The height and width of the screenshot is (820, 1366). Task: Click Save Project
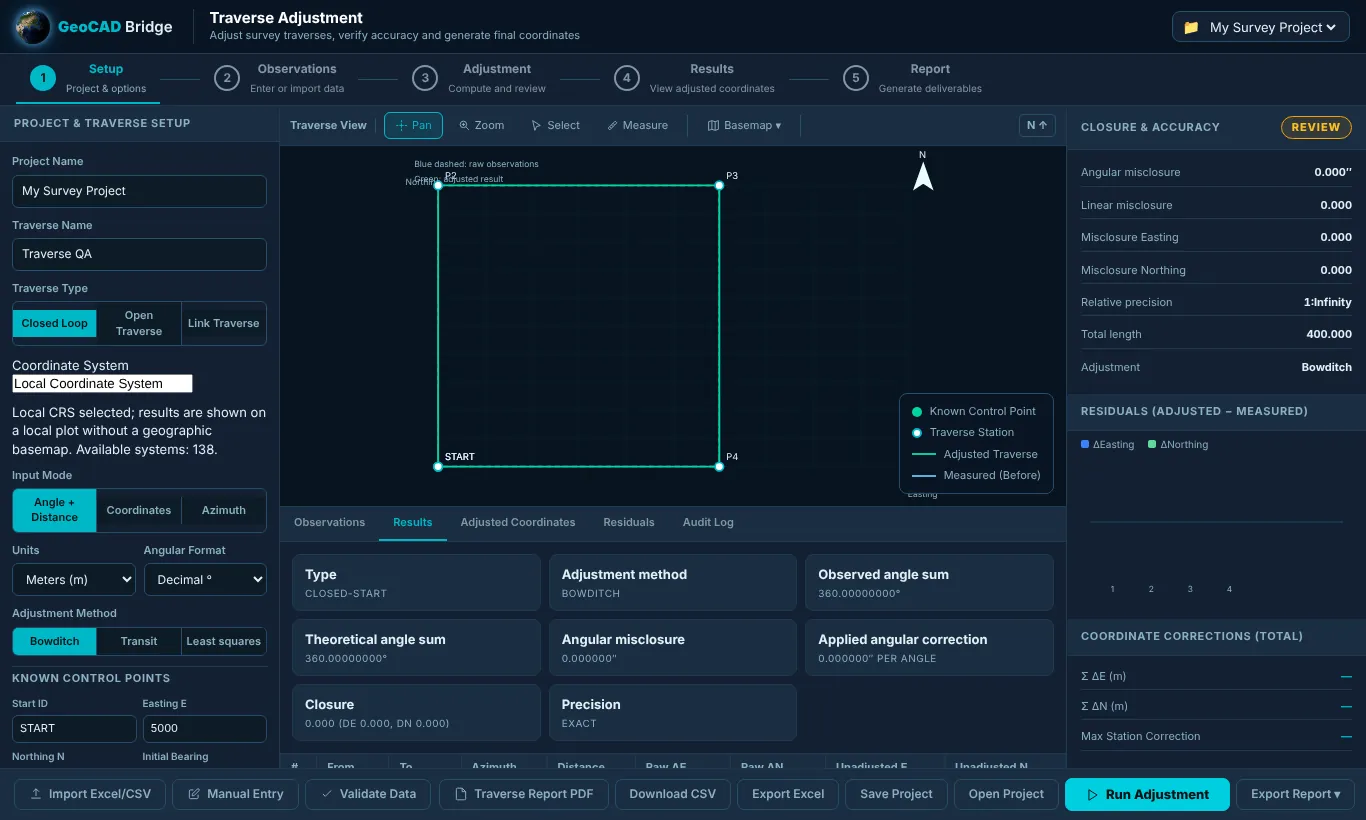(897, 794)
